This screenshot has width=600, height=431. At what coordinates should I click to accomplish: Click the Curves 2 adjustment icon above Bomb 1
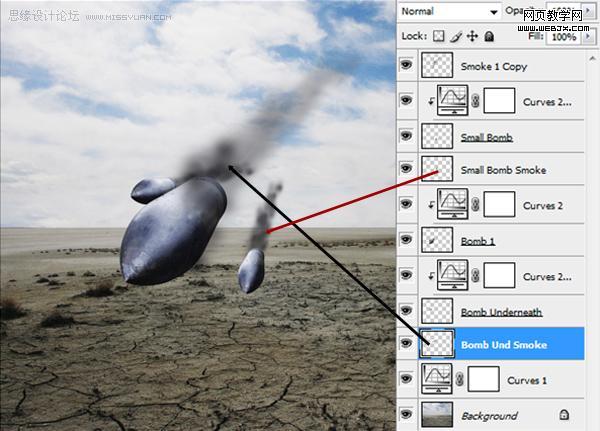point(453,204)
